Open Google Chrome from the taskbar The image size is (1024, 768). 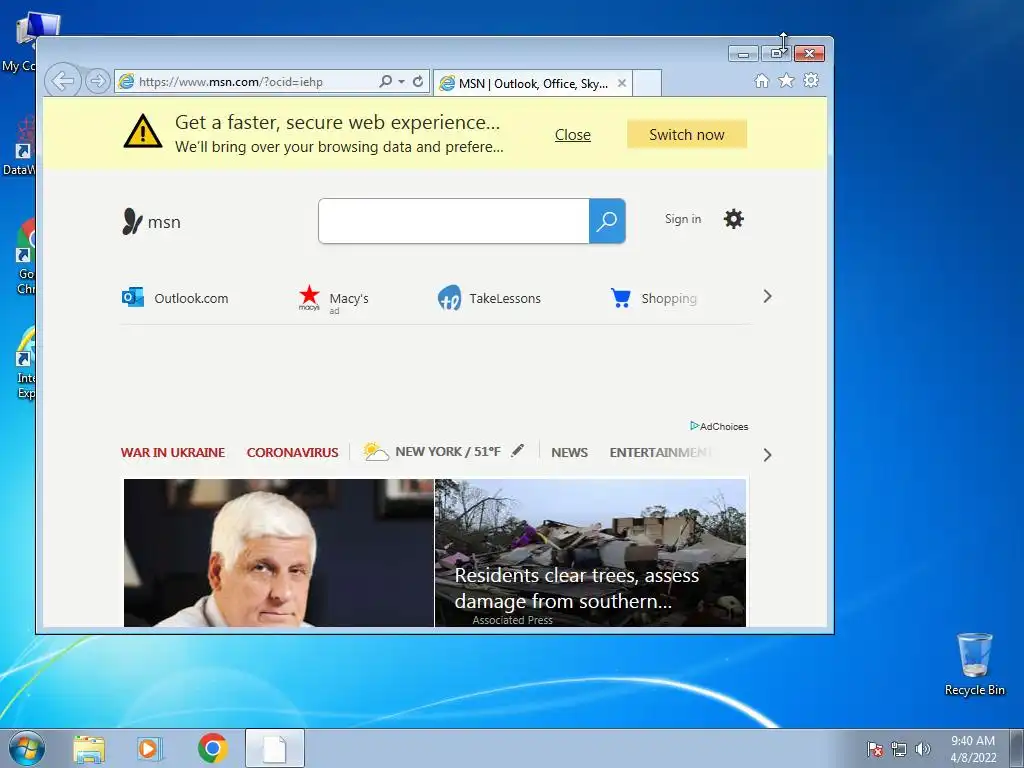point(212,748)
